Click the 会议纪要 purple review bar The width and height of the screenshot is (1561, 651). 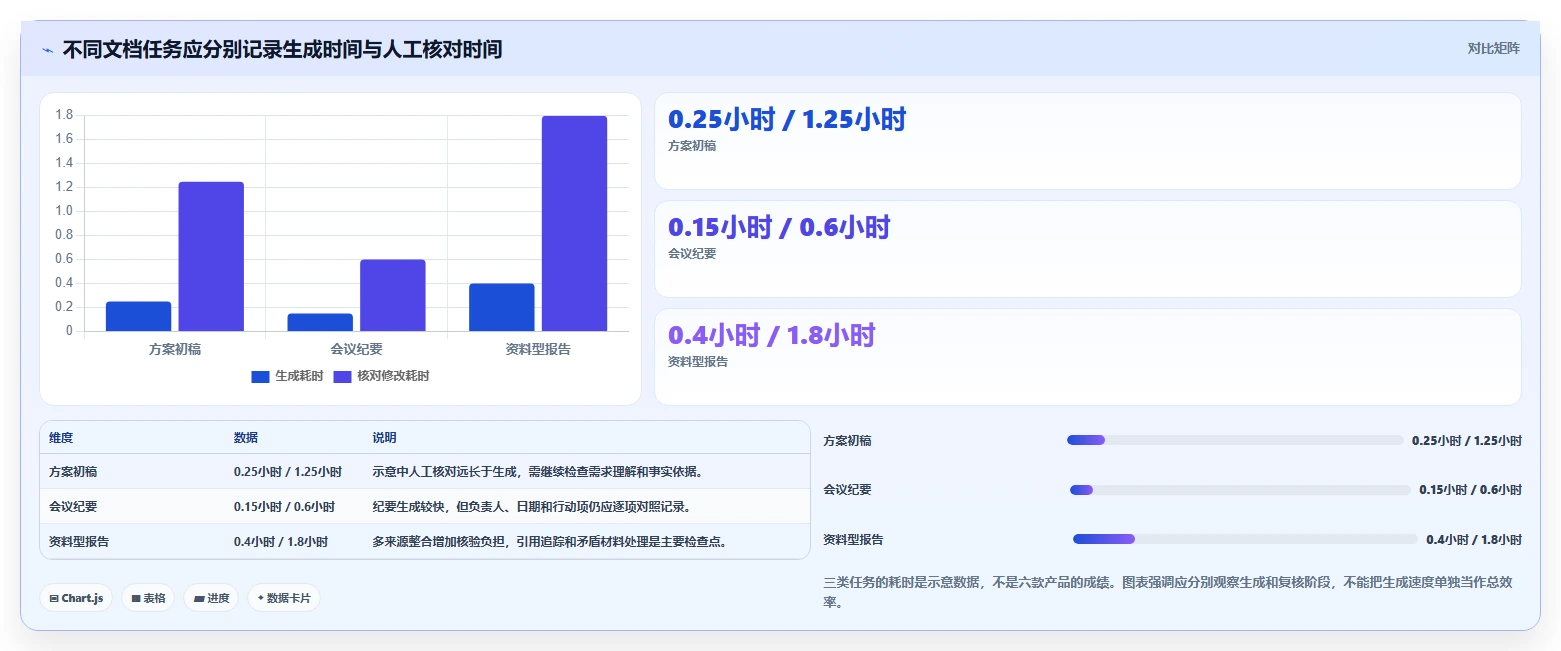coord(393,295)
